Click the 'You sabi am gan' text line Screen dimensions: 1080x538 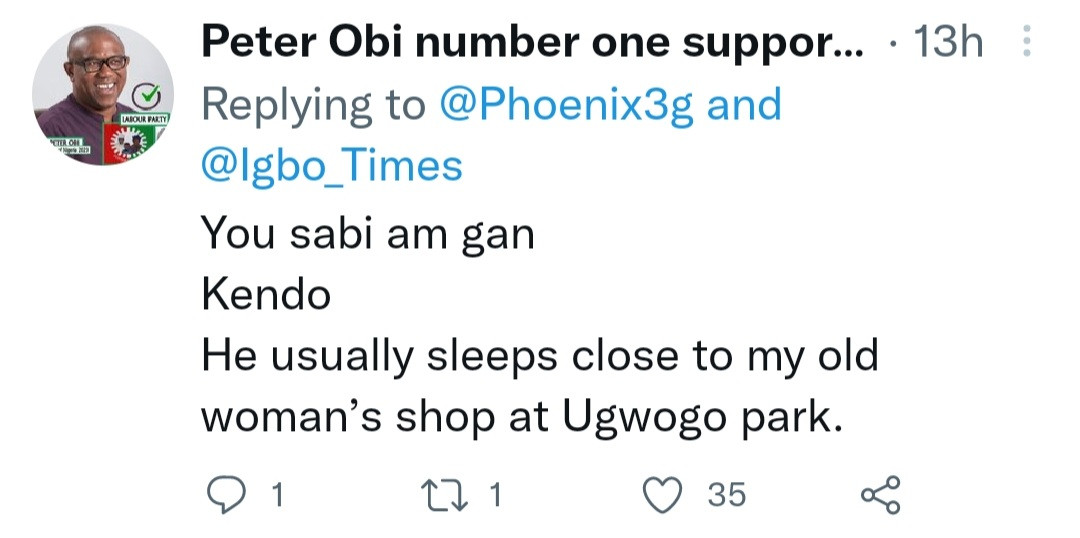(368, 234)
